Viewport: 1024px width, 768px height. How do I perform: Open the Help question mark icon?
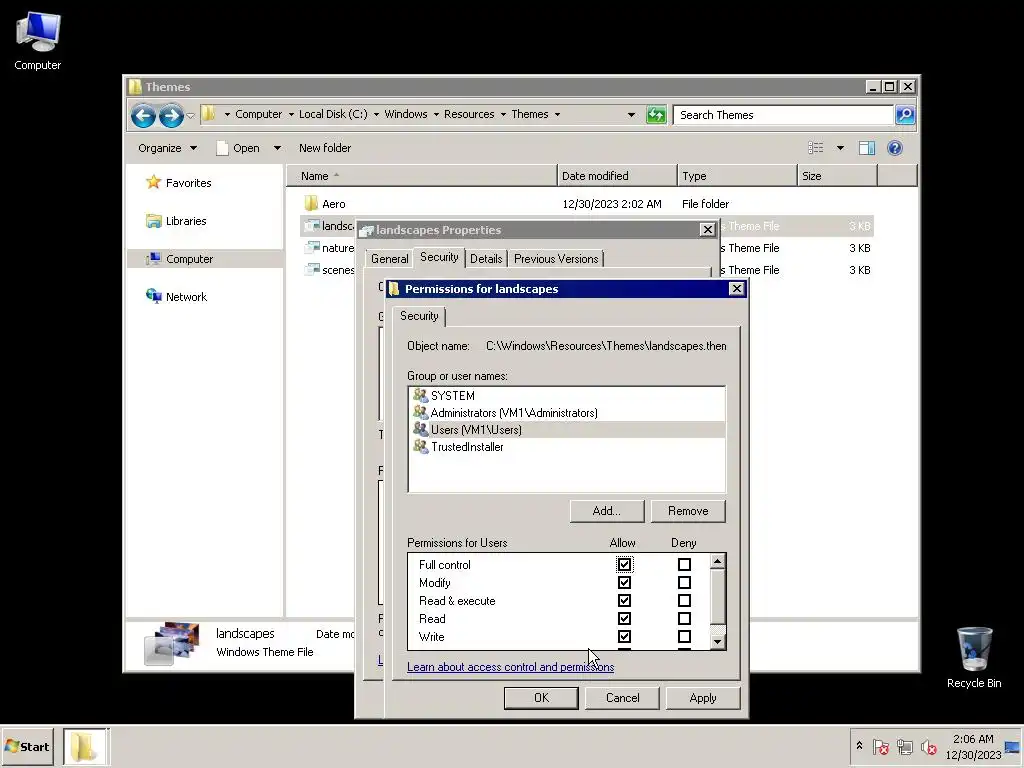[895, 148]
